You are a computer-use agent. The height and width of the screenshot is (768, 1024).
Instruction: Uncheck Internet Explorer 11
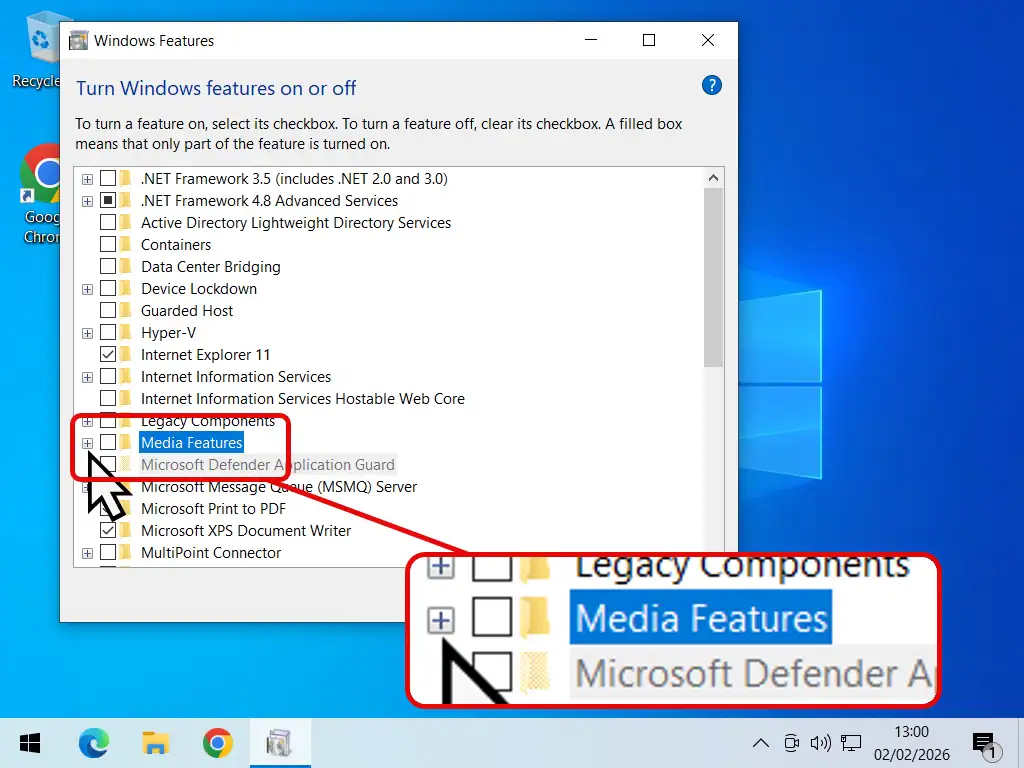coord(108,354)
